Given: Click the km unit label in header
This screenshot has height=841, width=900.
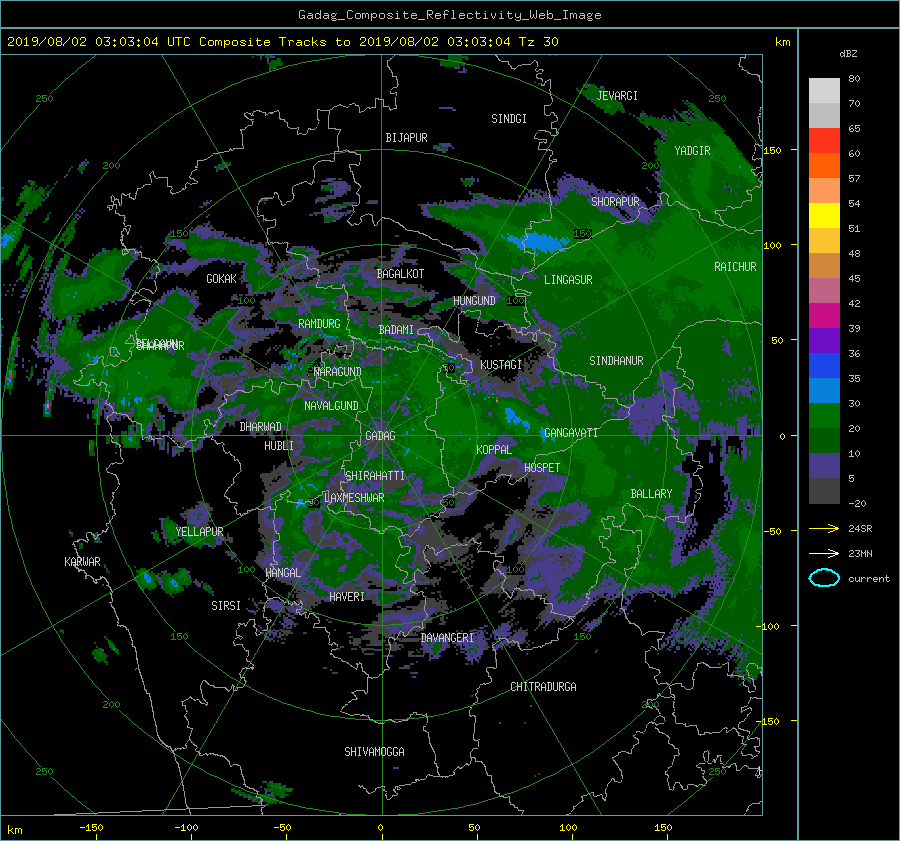Looking at the screenshot, I should (x=782, y=42).
